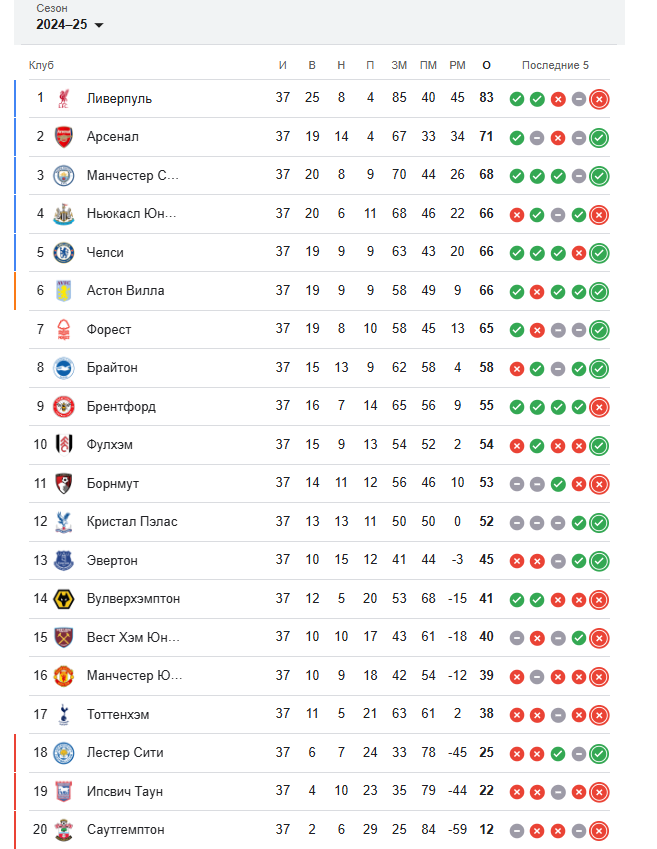Click Liverpool's circled latest loss icon
The width and height of the screenshot is (657, 849).
coord(599,99)
